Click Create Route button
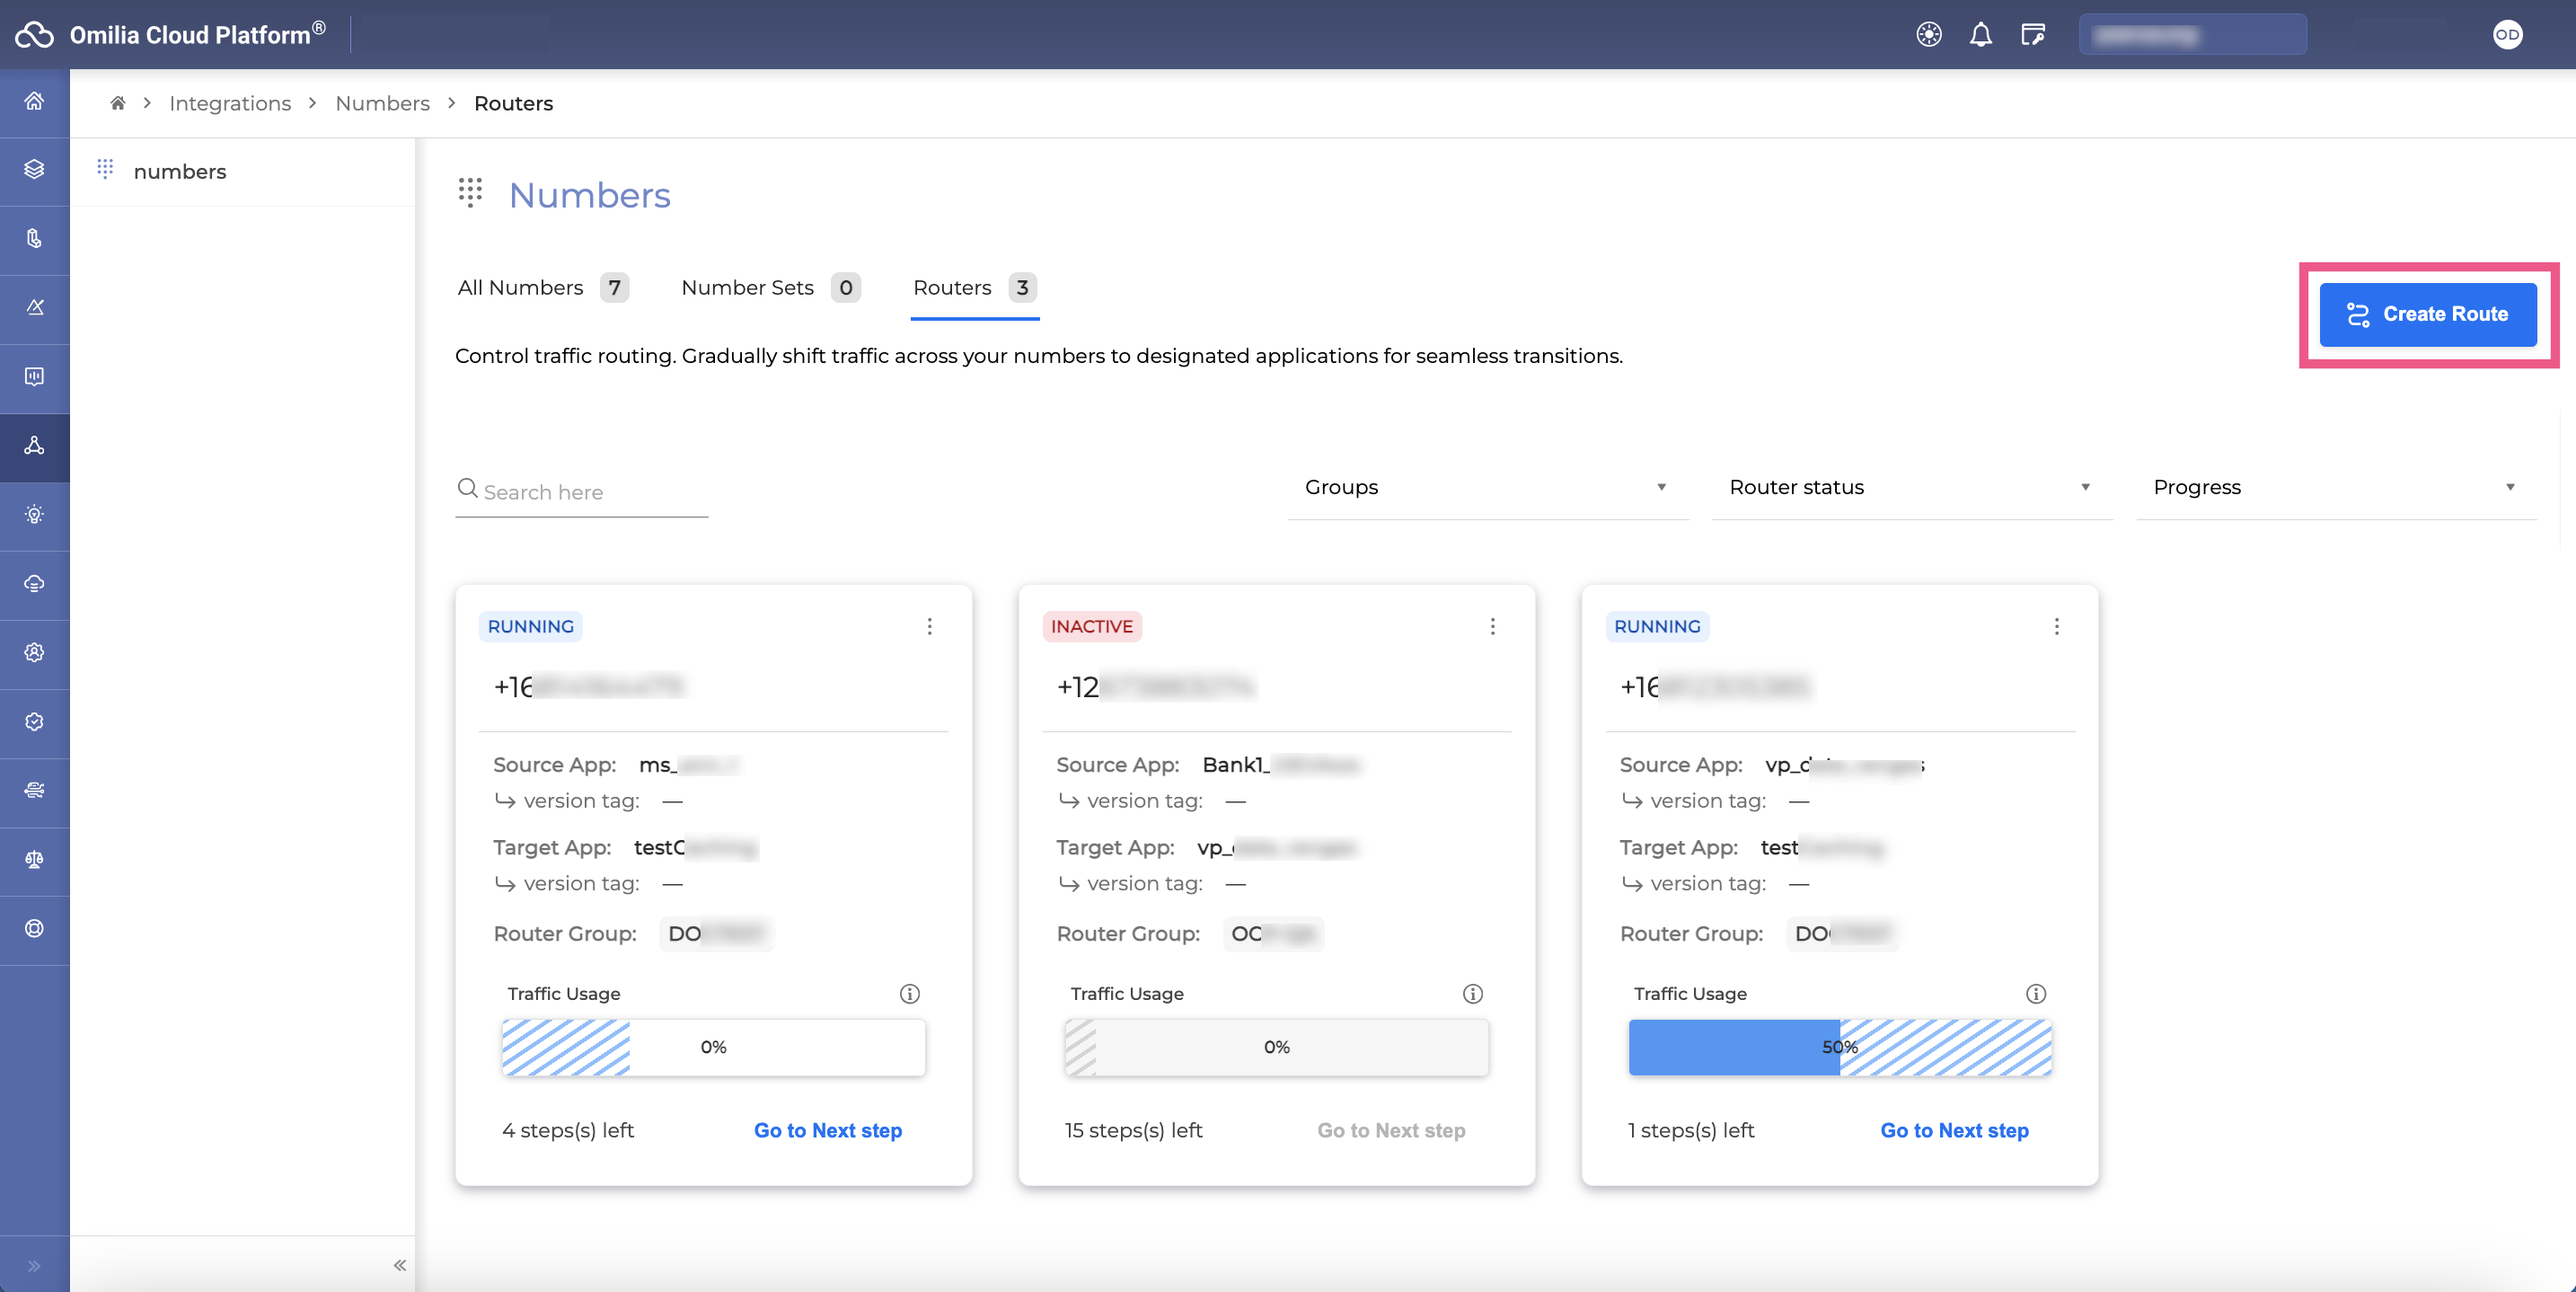Image resolution: width=2576 pixels, height=1292 pixels. 2430,313
